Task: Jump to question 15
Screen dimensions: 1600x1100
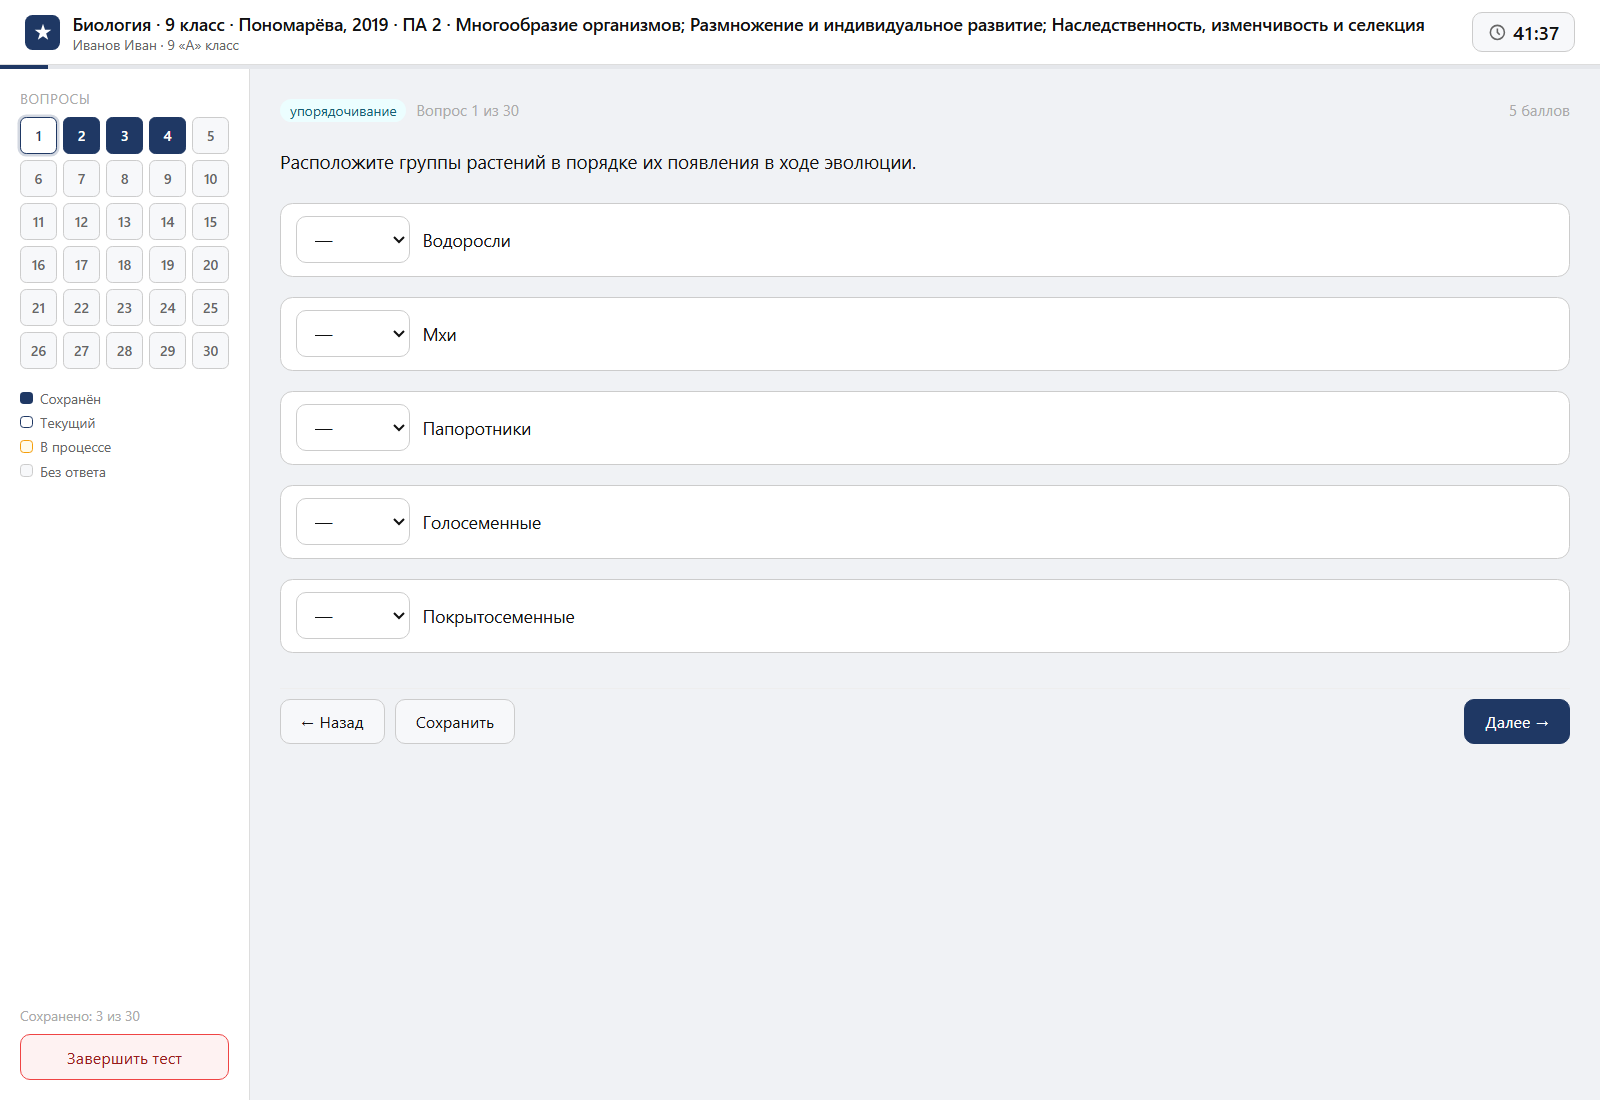Action: click(210, 222)
